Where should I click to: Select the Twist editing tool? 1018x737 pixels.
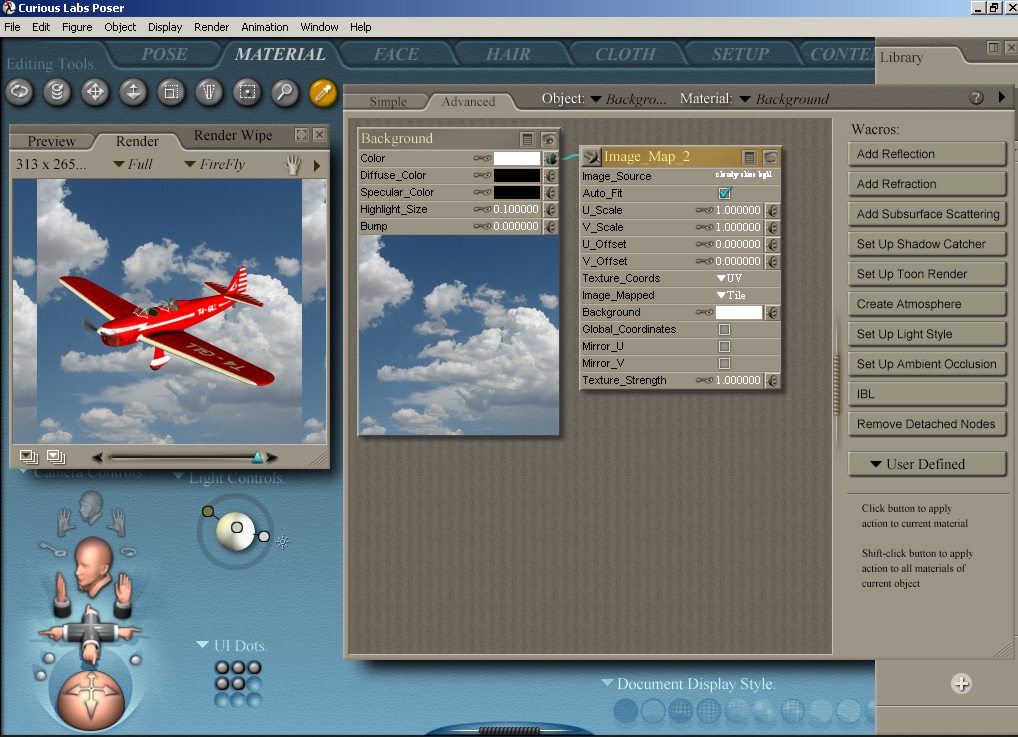tap(57, 93)
